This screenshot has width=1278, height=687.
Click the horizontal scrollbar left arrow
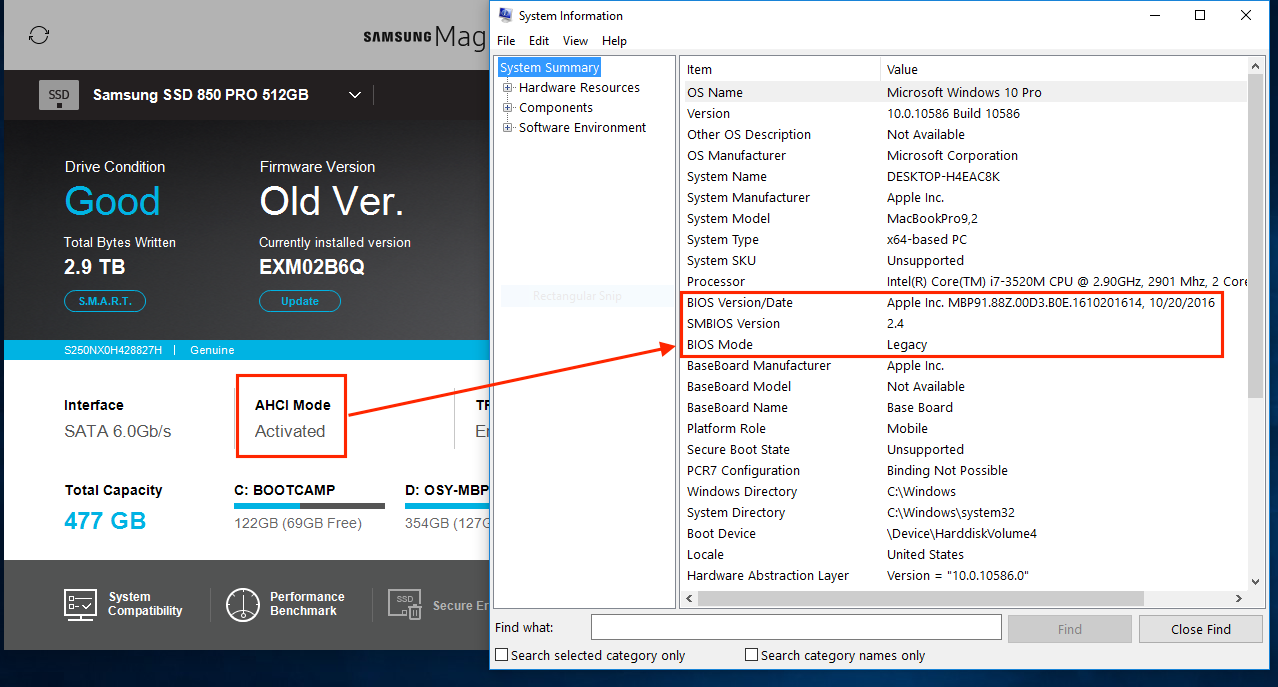[x=688, y=598]
